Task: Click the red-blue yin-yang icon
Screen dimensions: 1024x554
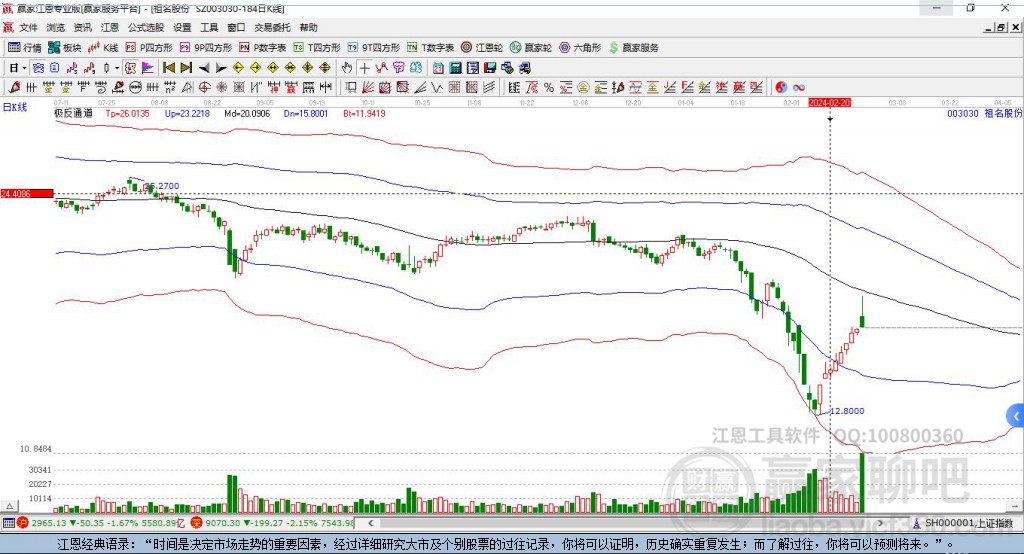Action: click(781, 88)
